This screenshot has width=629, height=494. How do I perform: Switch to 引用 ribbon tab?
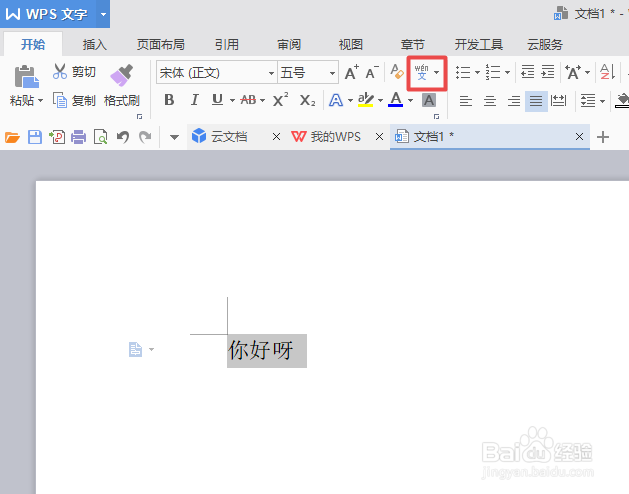227,45
